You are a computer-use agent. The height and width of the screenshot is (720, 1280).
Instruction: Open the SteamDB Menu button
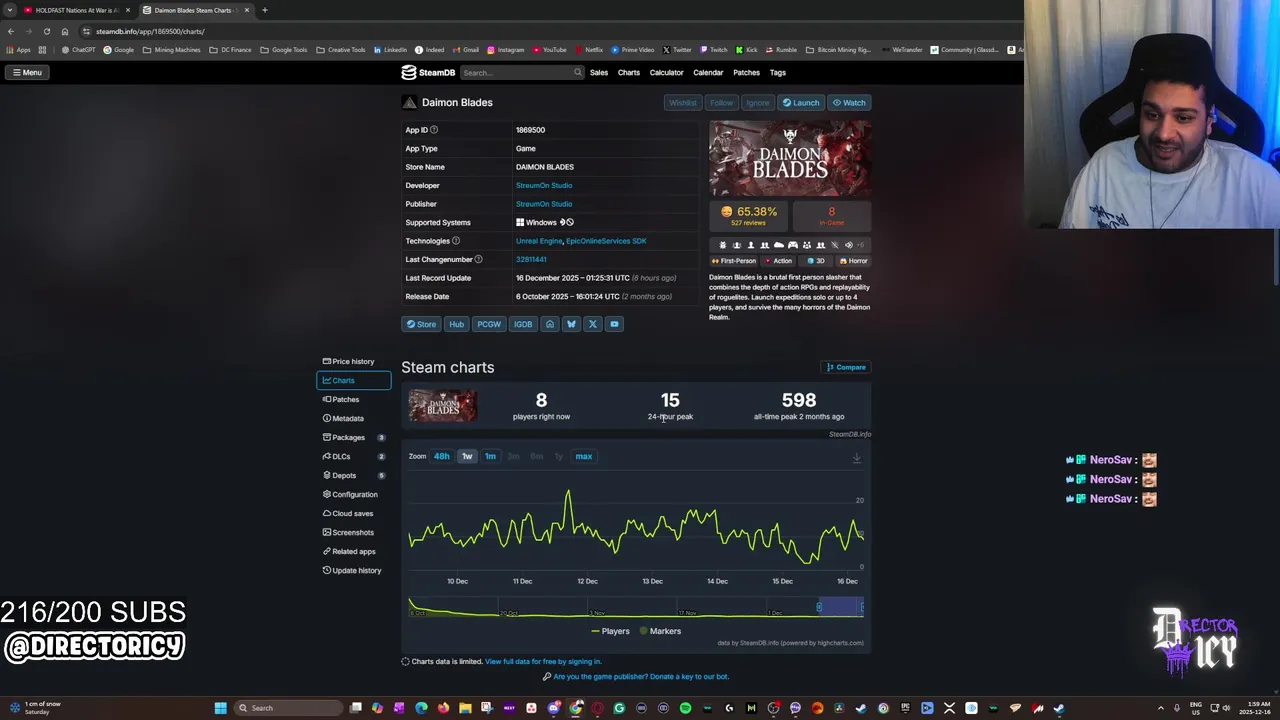(27, 72)
